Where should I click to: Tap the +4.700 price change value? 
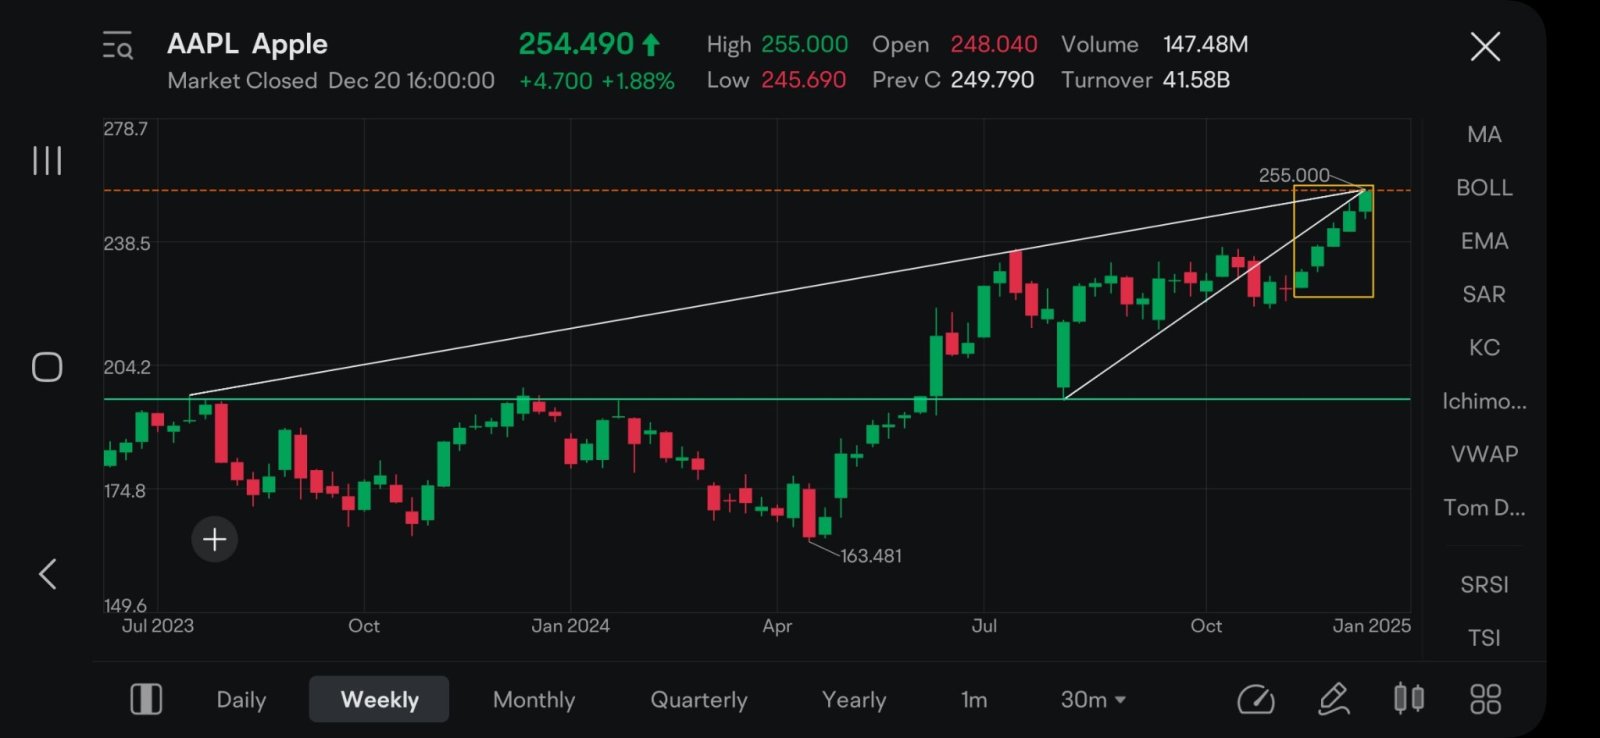pos(556,81)
